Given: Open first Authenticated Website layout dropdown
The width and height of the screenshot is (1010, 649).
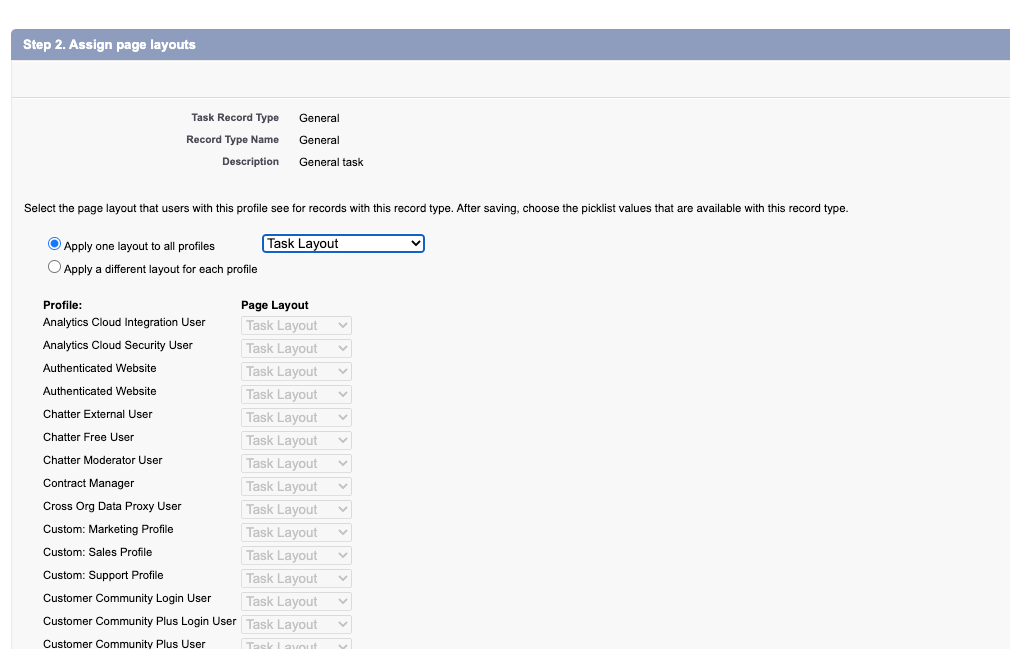Looking at the screenshot, I should [296, 372].
